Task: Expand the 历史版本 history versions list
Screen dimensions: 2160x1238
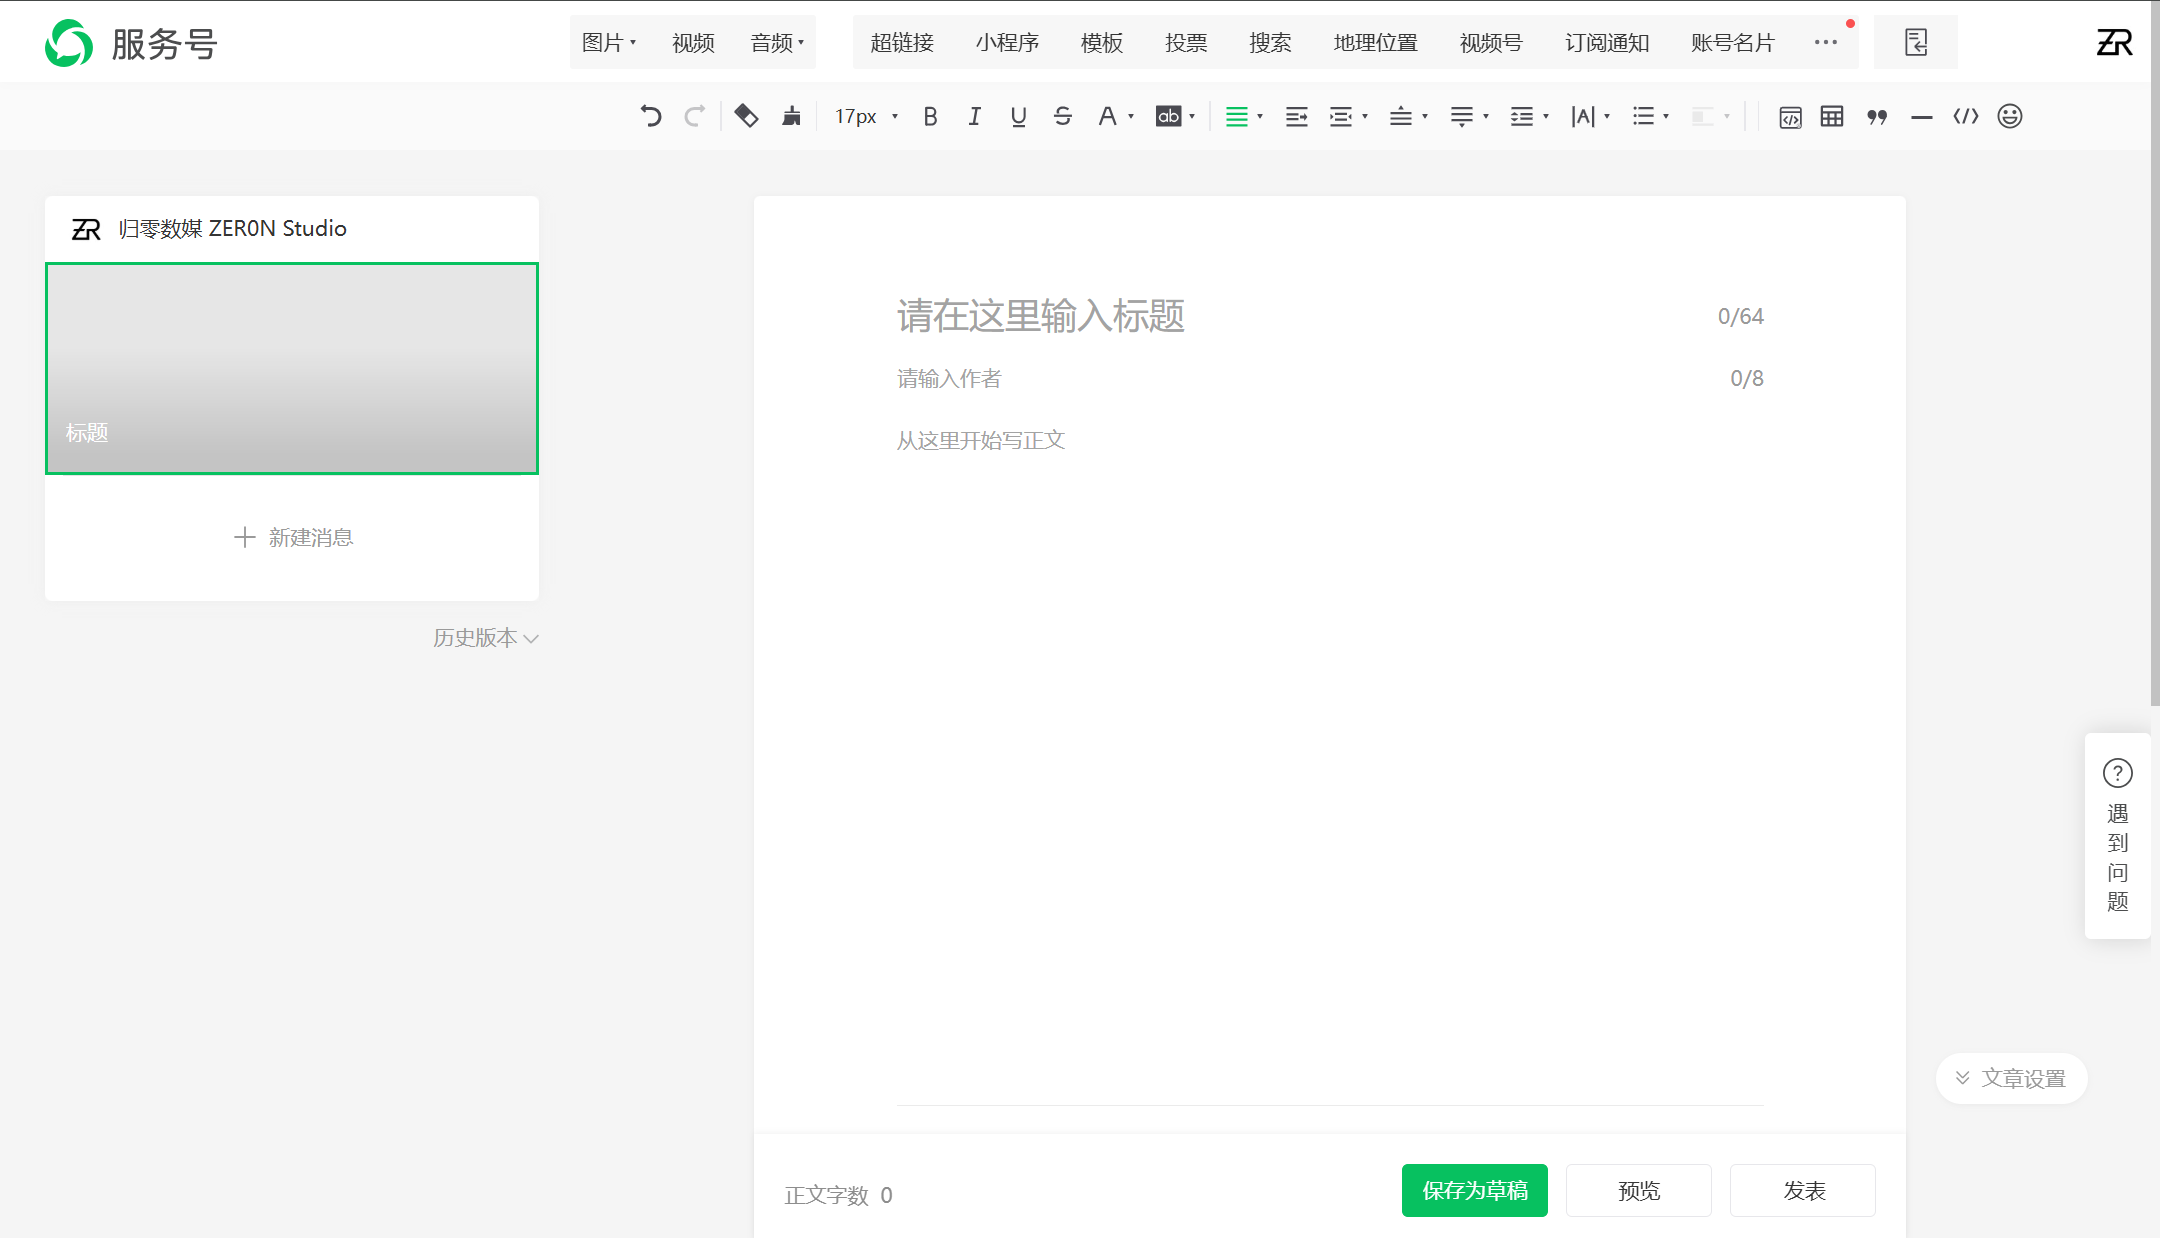Action: [486, 638]
